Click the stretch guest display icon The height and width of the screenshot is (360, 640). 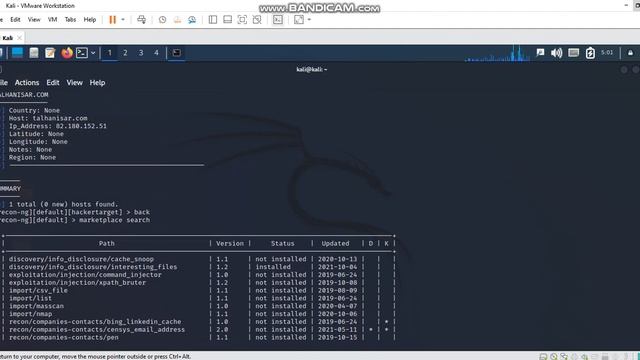coord(299,20)
